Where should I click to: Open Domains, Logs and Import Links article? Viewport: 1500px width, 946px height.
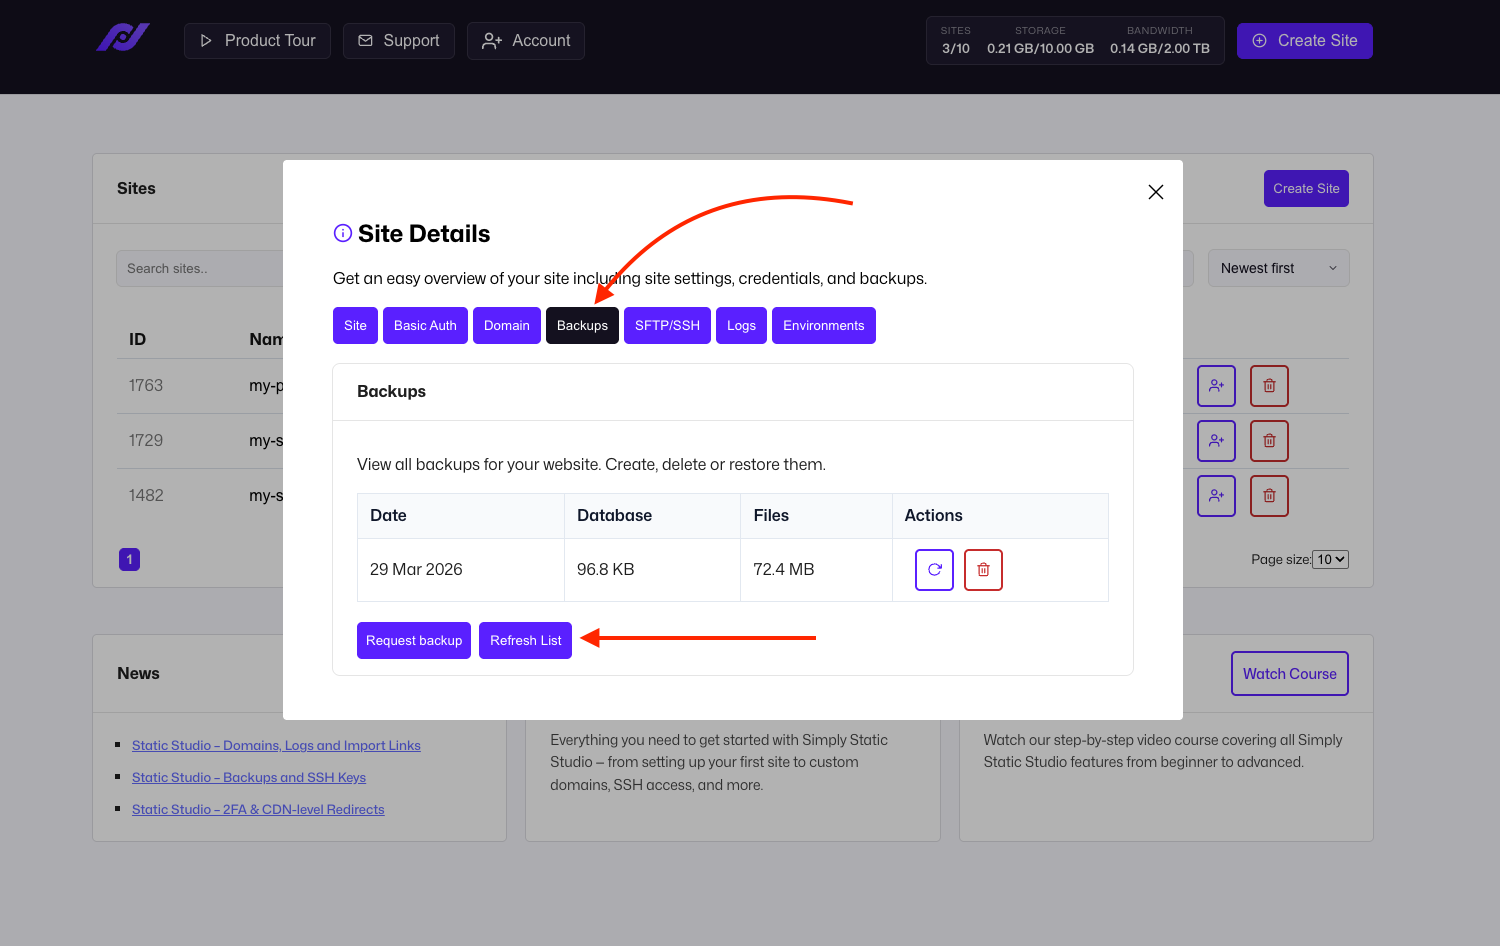pos(276,746)
